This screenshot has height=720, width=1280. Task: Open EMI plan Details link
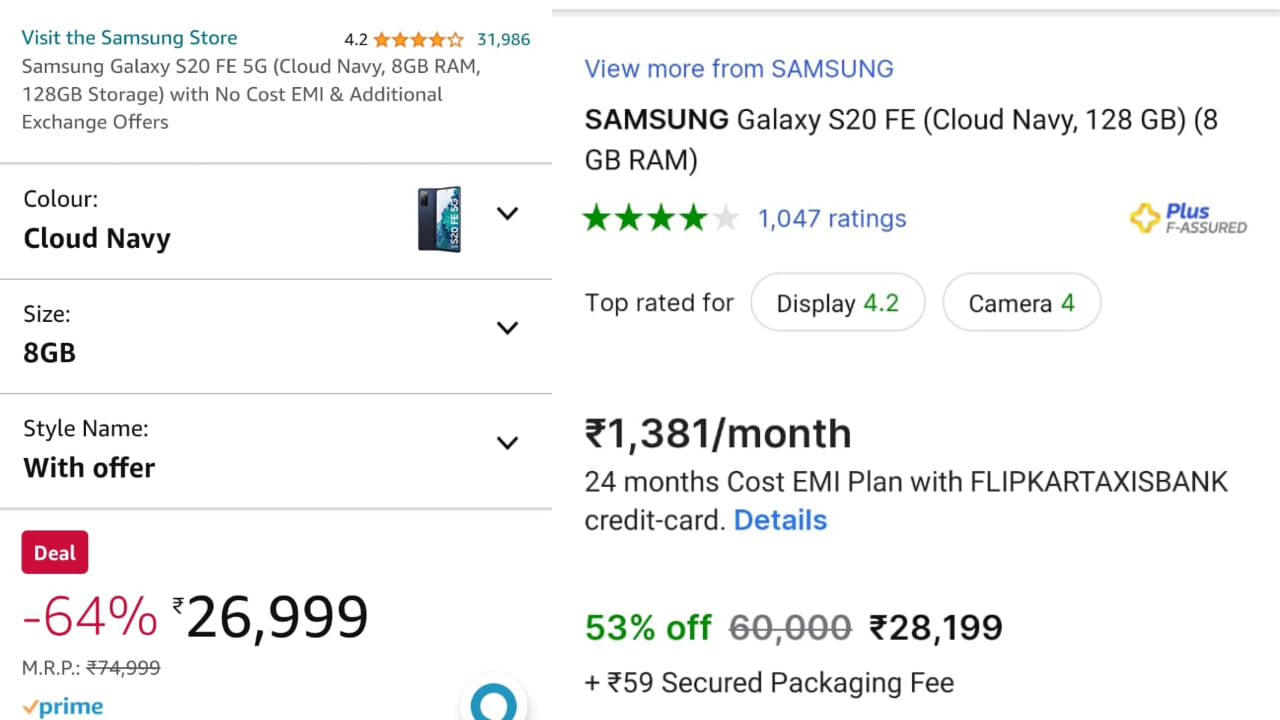pos(780,520)
